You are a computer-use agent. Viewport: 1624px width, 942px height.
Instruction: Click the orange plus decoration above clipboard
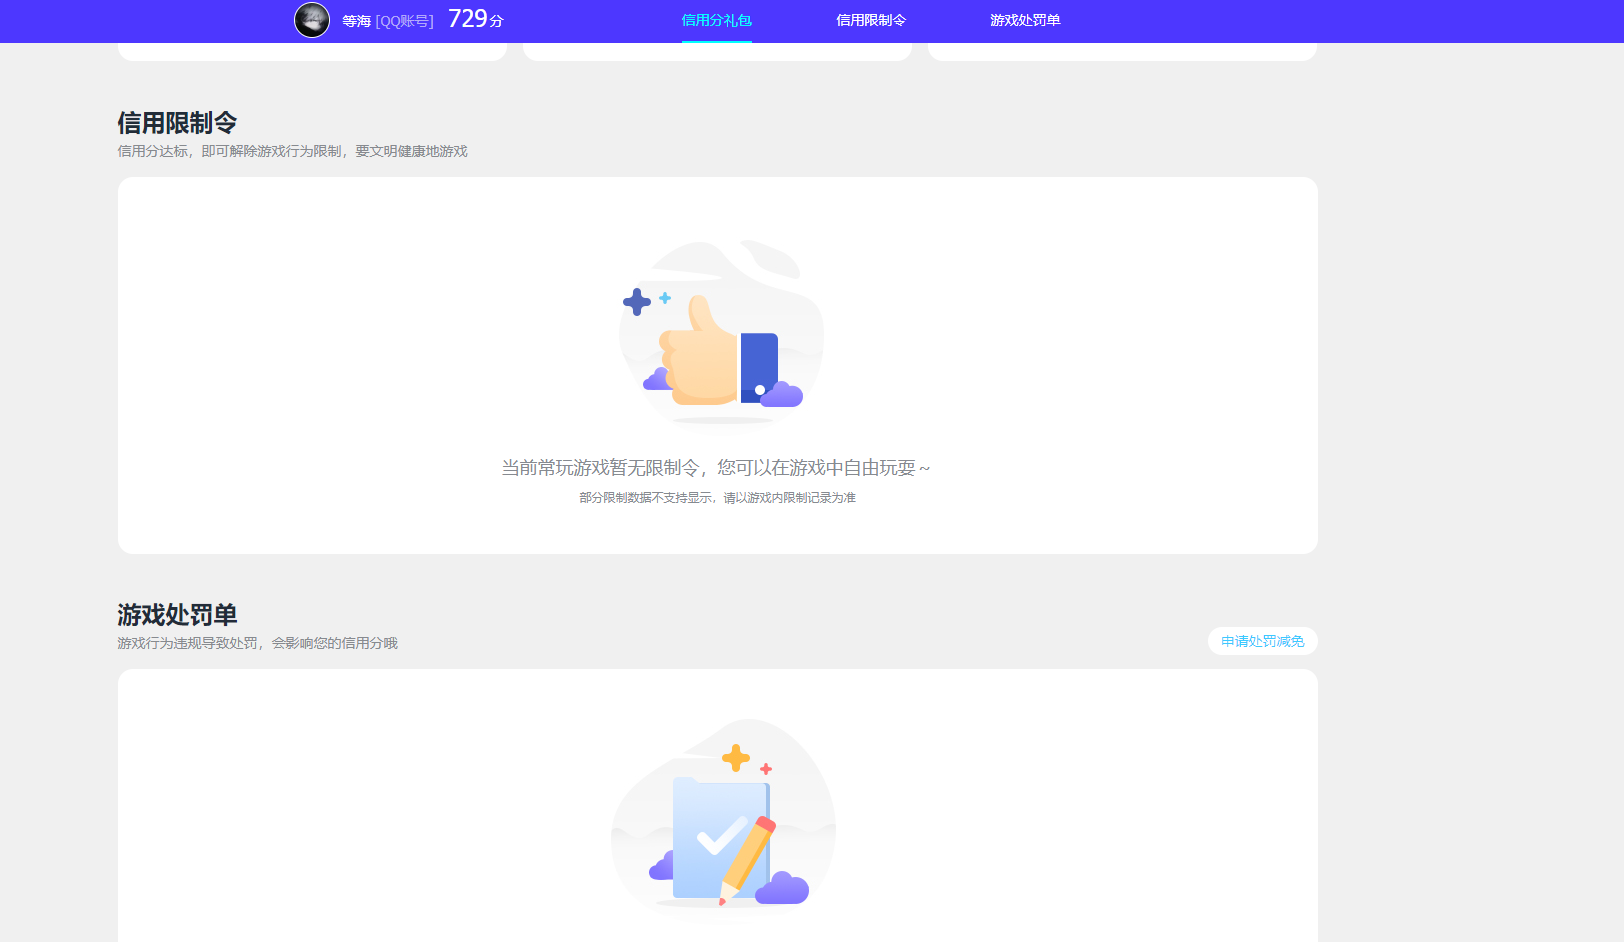pyautogui.click(x=737, y=757)
